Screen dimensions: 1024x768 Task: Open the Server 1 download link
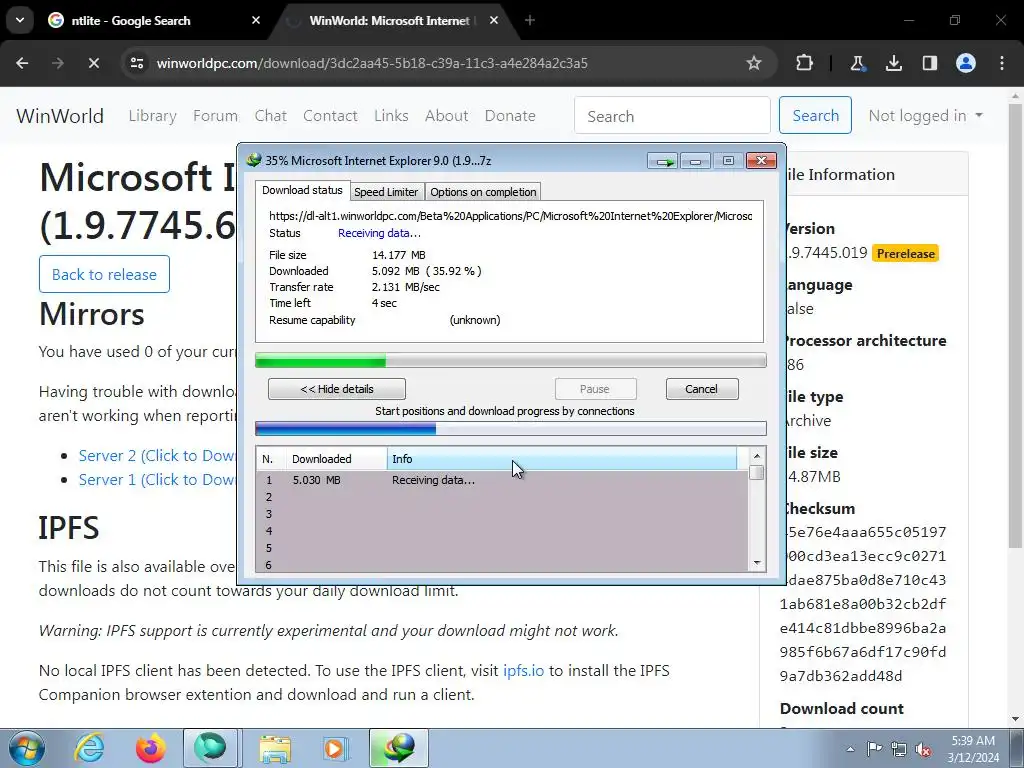(157, 479)
